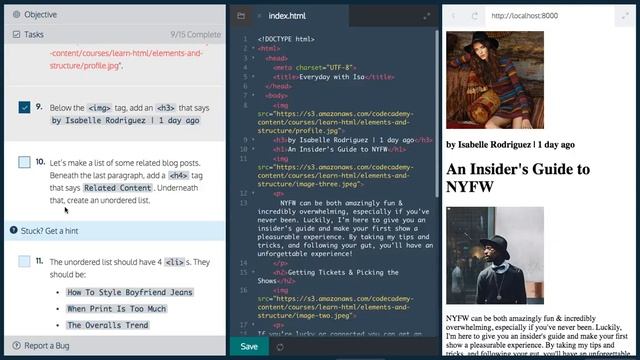The height and width of the screenshot is (360, 640).
Task: Collapse the head tag fold on line 3
Action: point(253,58)
